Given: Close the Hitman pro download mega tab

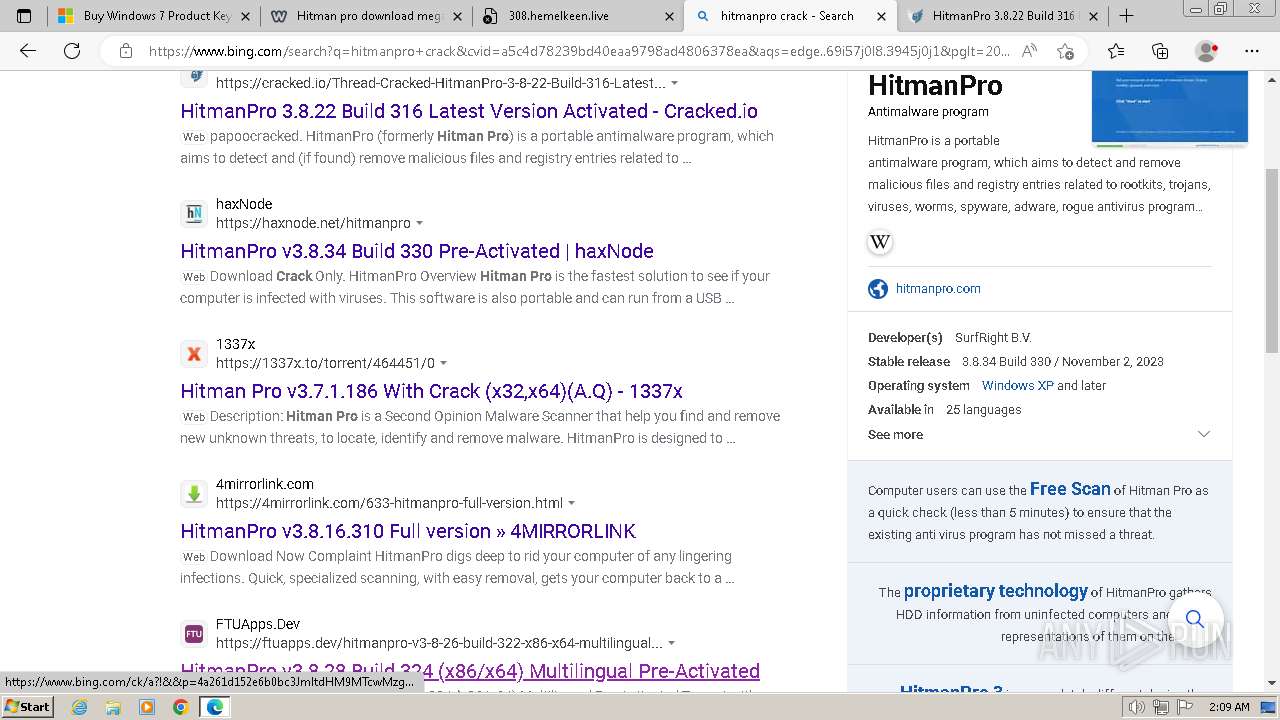Looking at the screenshot, I should [x=457, y=16].
